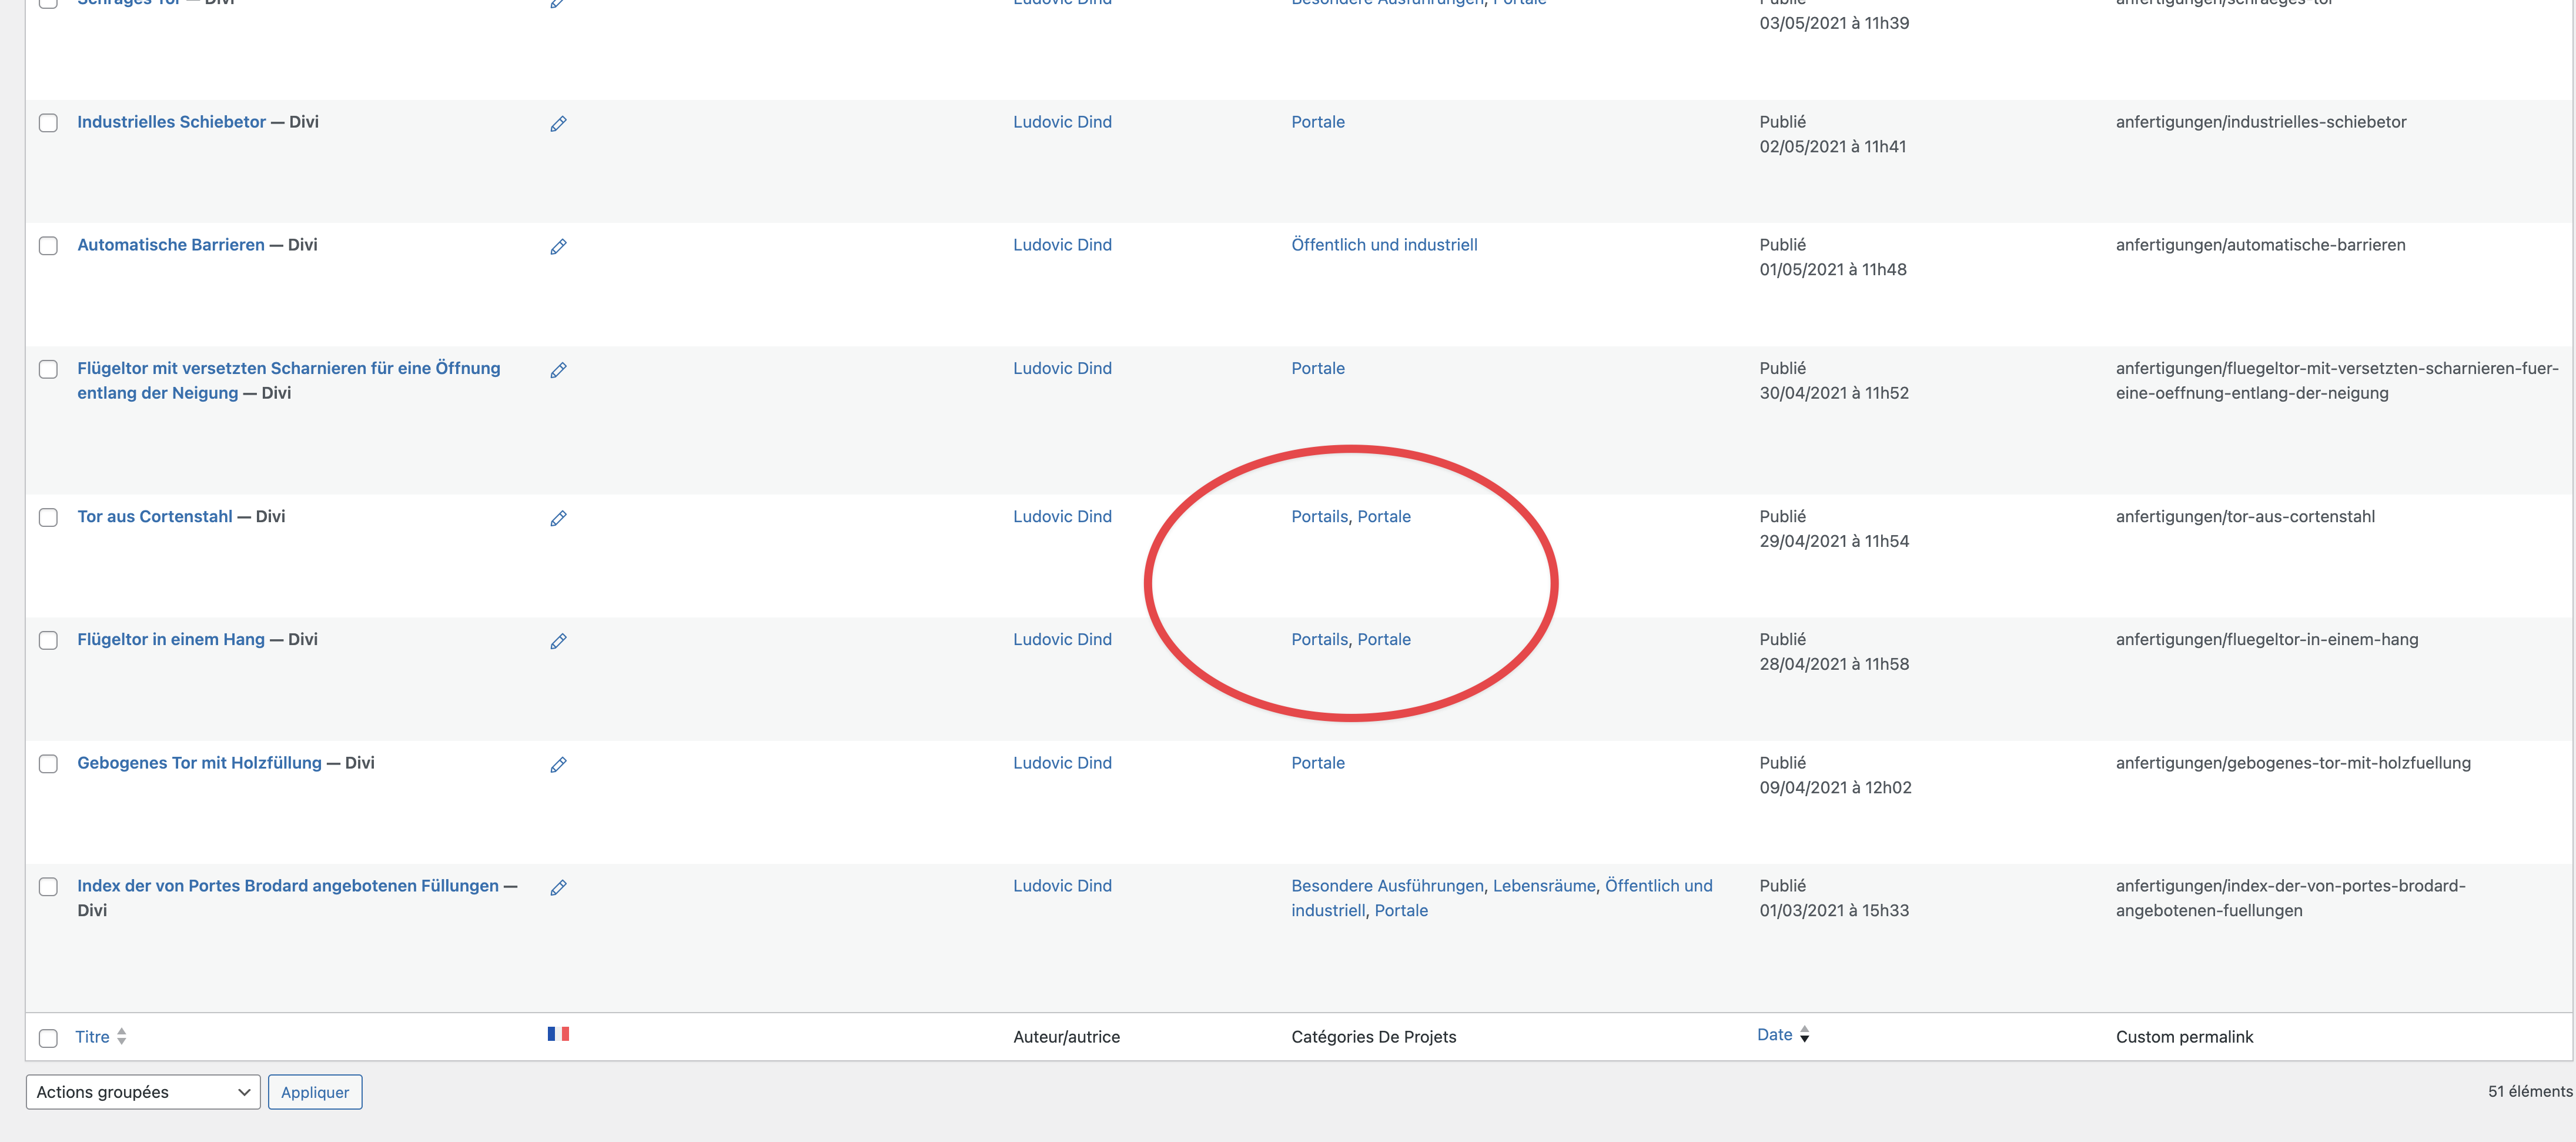Open Gebogenes Tor mit Holzfüllung project
The image size is (2576, 1142).
[199, 763]
